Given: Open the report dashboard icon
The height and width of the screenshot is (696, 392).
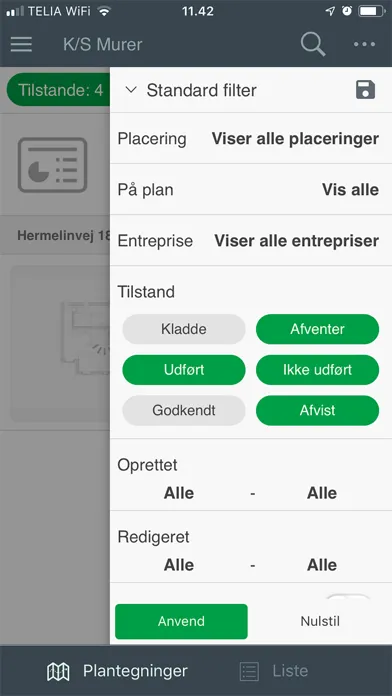Looking at the screenshot, I should click(x=52, y=165).
